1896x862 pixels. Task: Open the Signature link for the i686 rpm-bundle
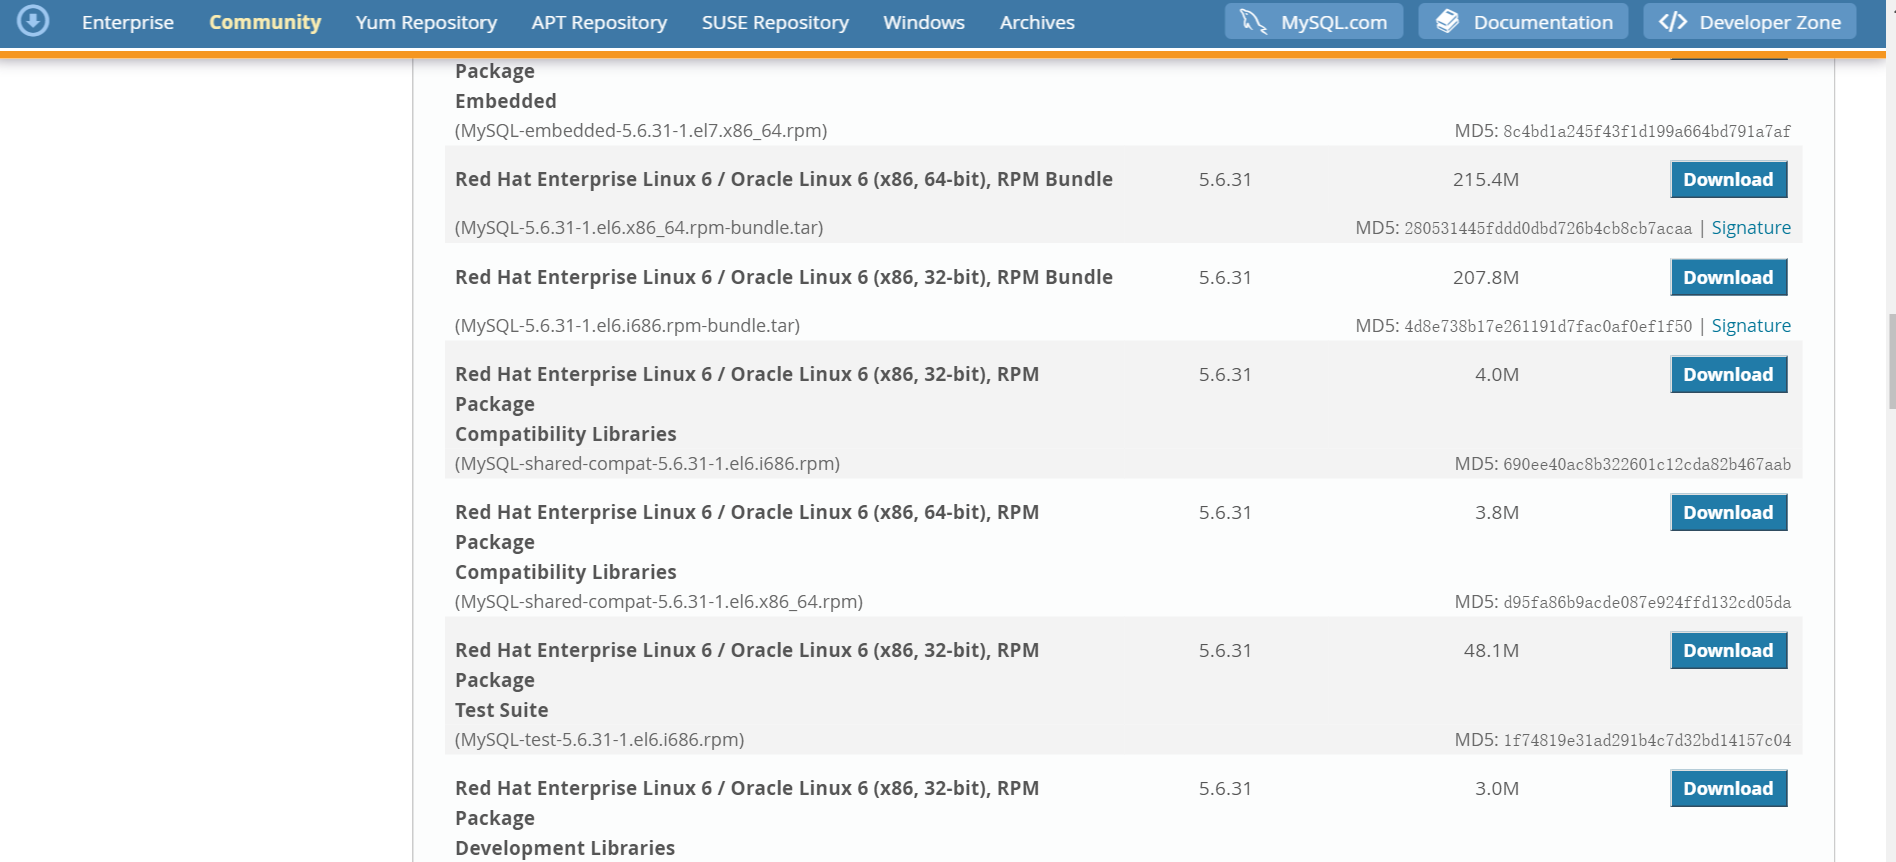1751,326
